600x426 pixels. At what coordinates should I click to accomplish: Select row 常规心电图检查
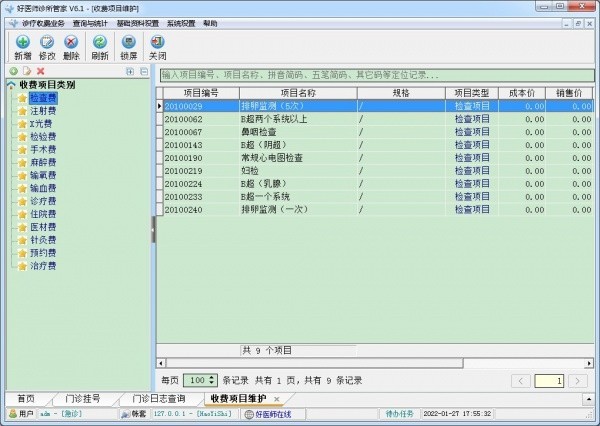[375, 158]
